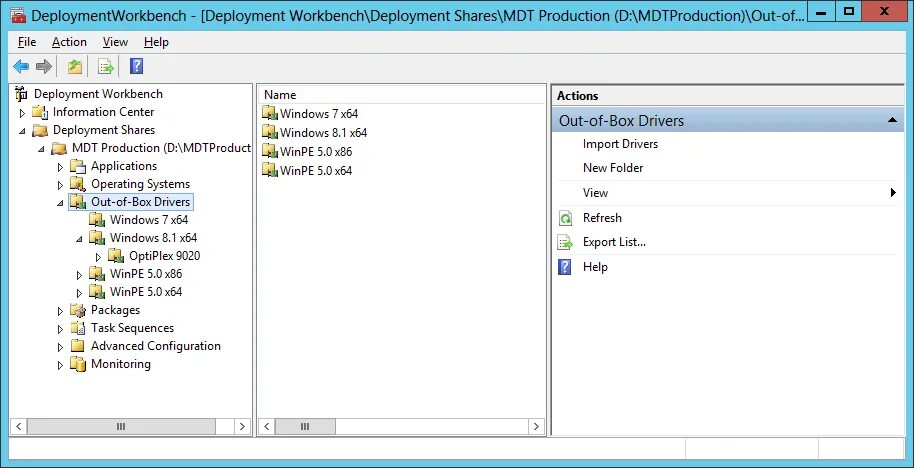Click the WinPE 5.0 x64 folder icon in list pane
Image resolution: width=914 pixels, height=468 pixels.
[x=269, y=170]
